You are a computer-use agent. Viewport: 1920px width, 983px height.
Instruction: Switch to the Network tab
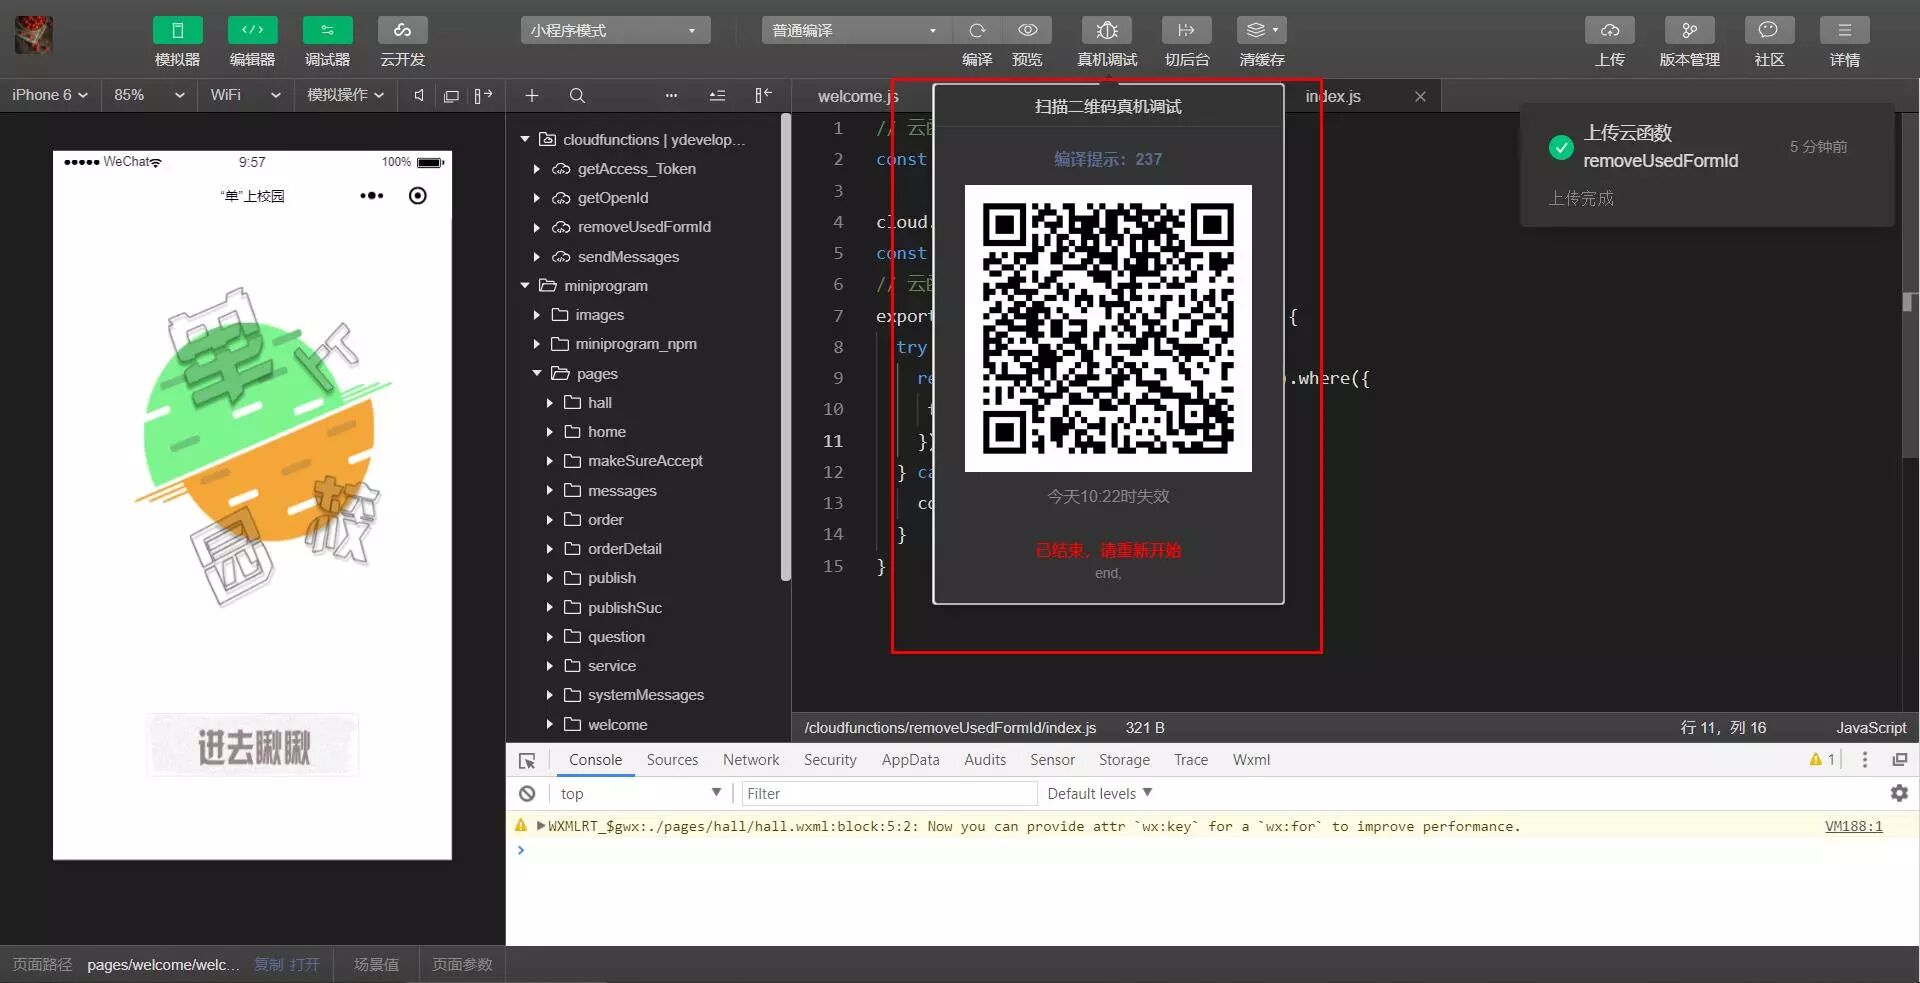tap(751, 760)
